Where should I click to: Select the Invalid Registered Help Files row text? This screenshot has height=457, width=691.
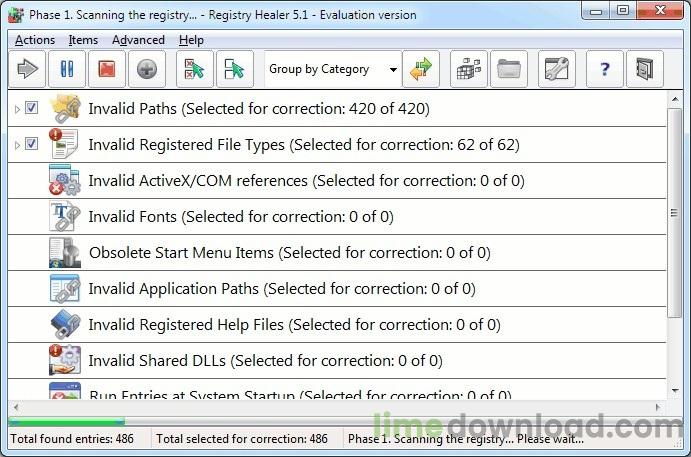point(294,325)
